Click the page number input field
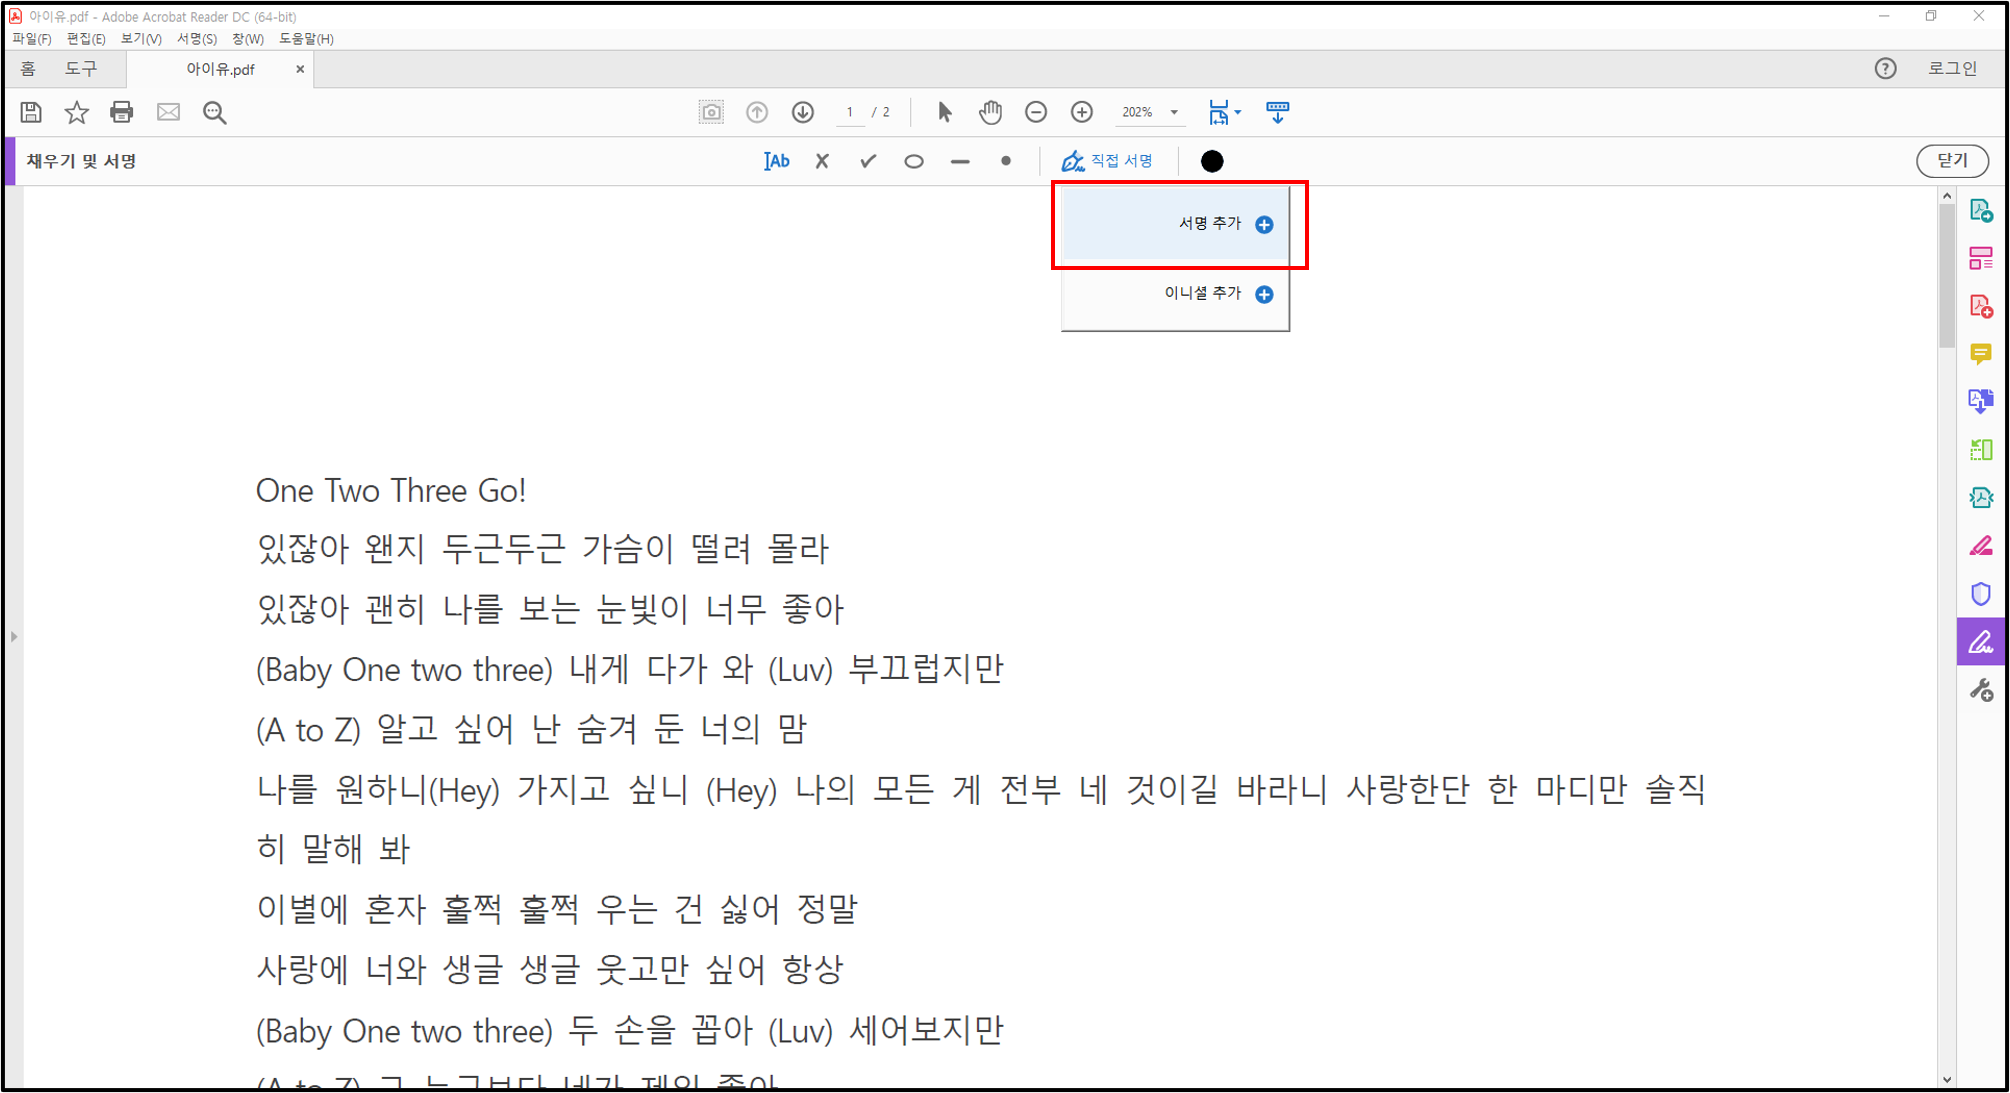 (x=850, y=112)
